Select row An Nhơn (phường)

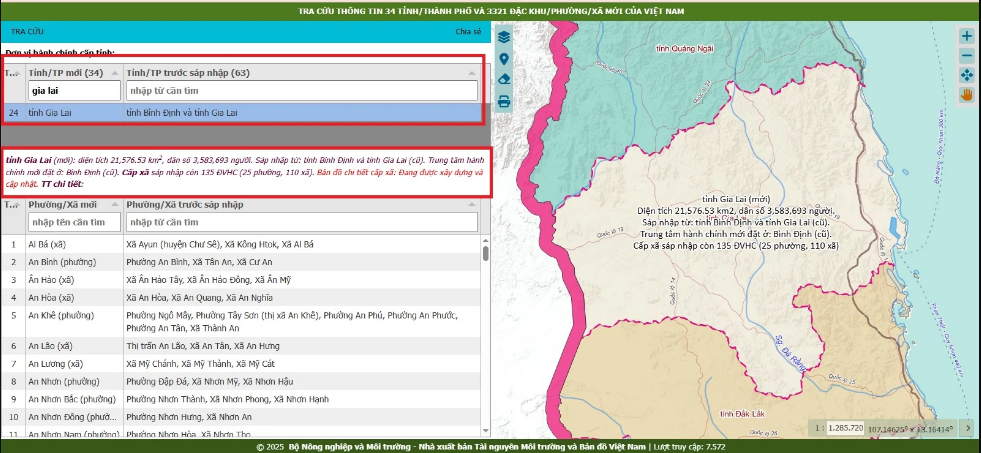[241, 381]
